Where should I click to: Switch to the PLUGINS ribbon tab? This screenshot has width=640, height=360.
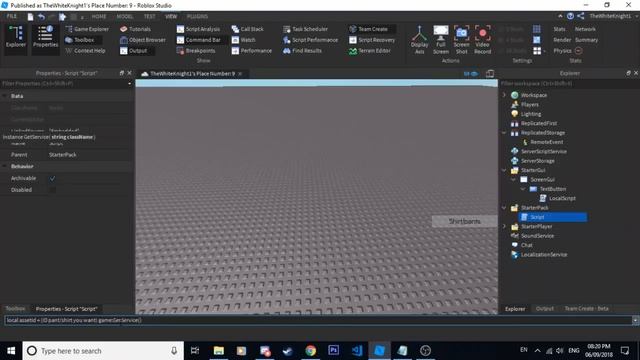pyautogui.click(x=198, y=16)
